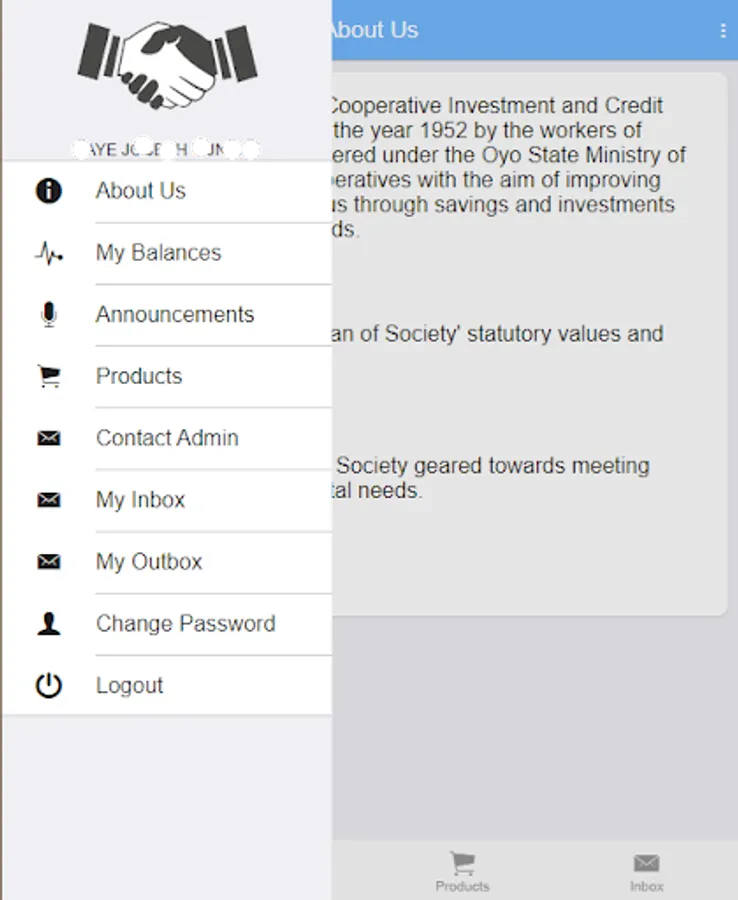
Task: Choose Logout from the drawer
Action: (129, 686)
